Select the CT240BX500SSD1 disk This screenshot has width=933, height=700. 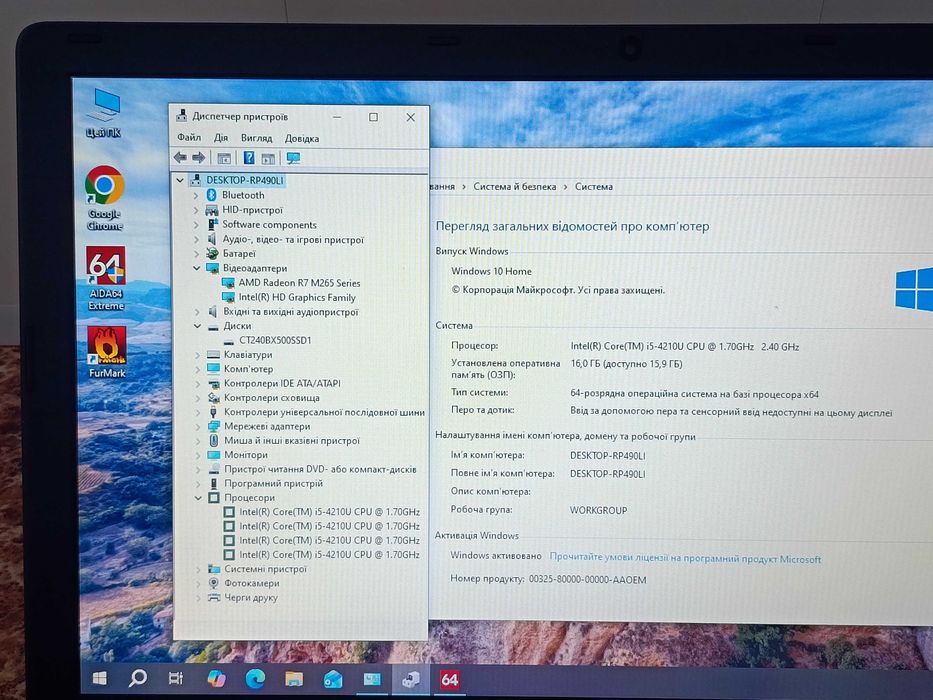click(275, 340)
